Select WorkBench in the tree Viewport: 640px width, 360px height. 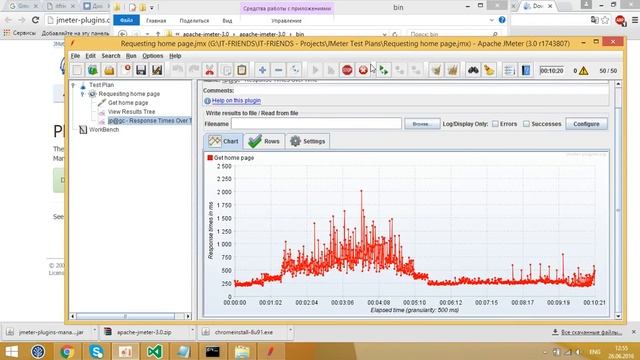click(x=104, y=130)
